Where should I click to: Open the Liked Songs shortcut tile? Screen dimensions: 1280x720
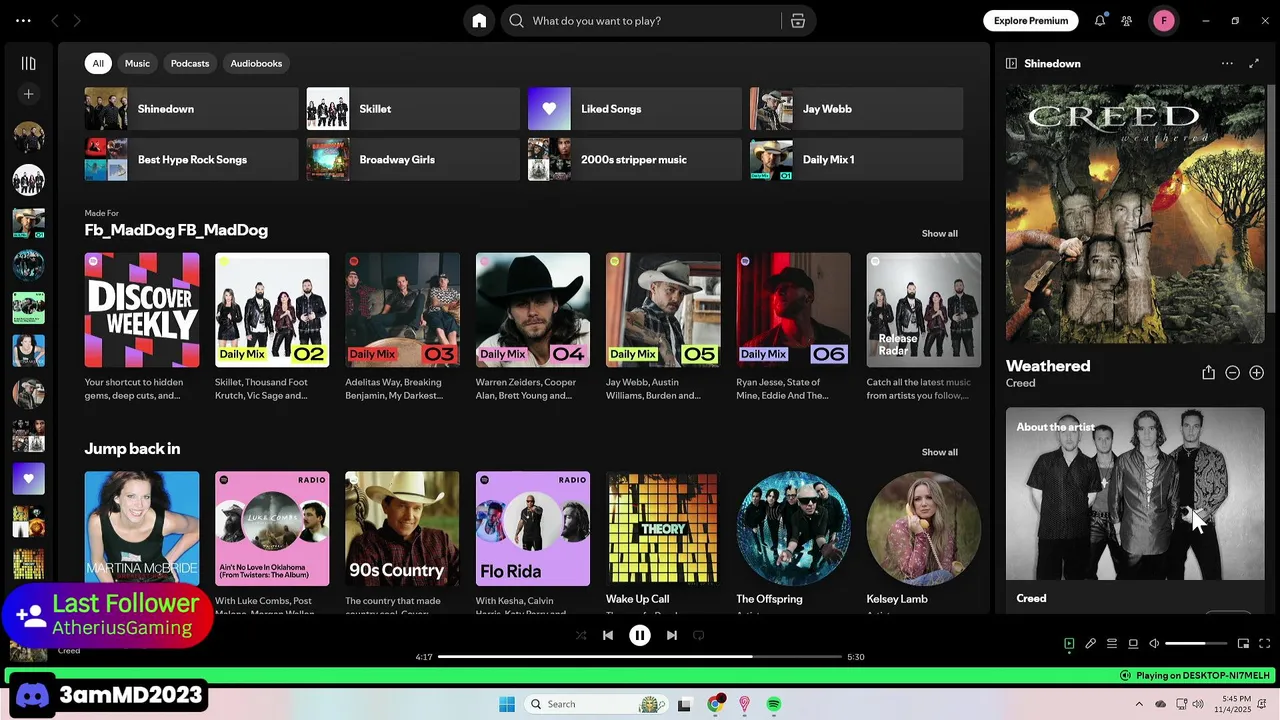635,109
